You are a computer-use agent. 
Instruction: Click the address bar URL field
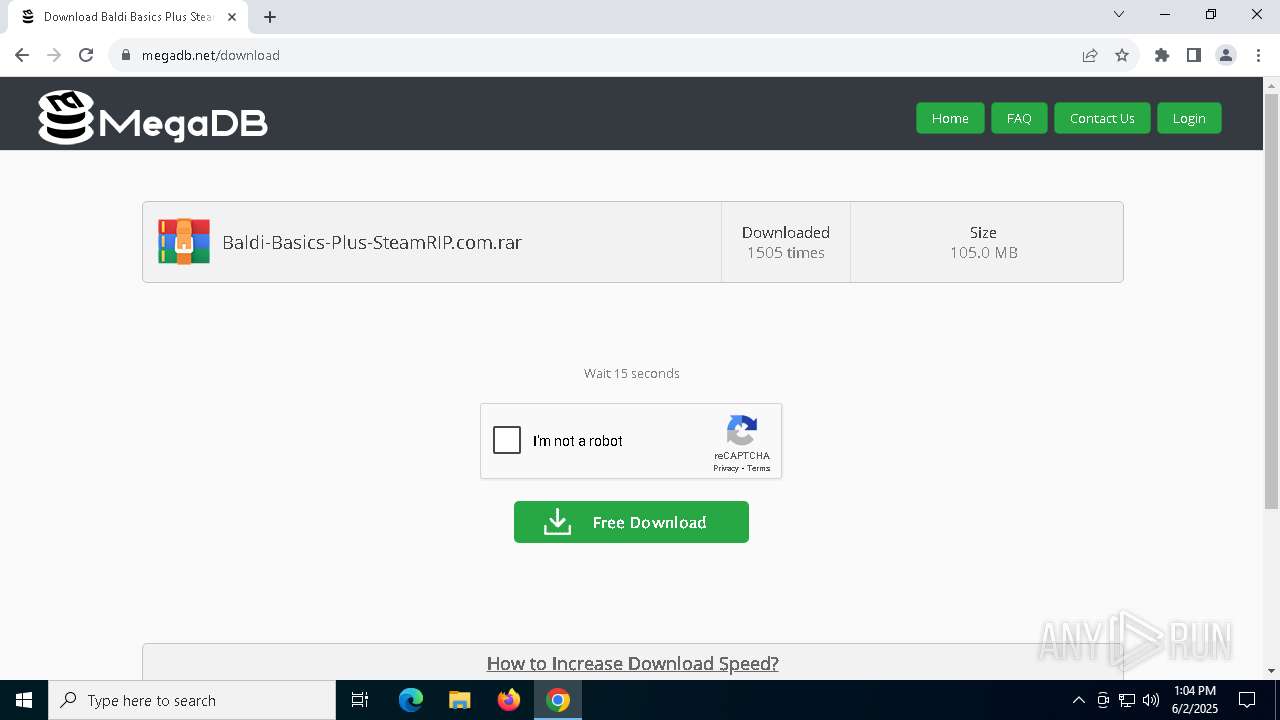[600, 55]
